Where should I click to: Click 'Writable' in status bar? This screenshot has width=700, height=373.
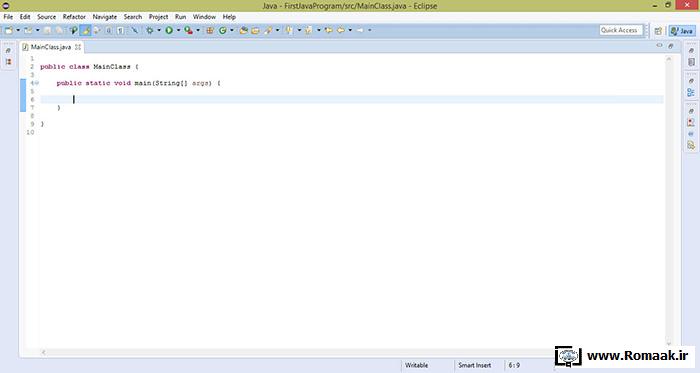tap(417, 365)
